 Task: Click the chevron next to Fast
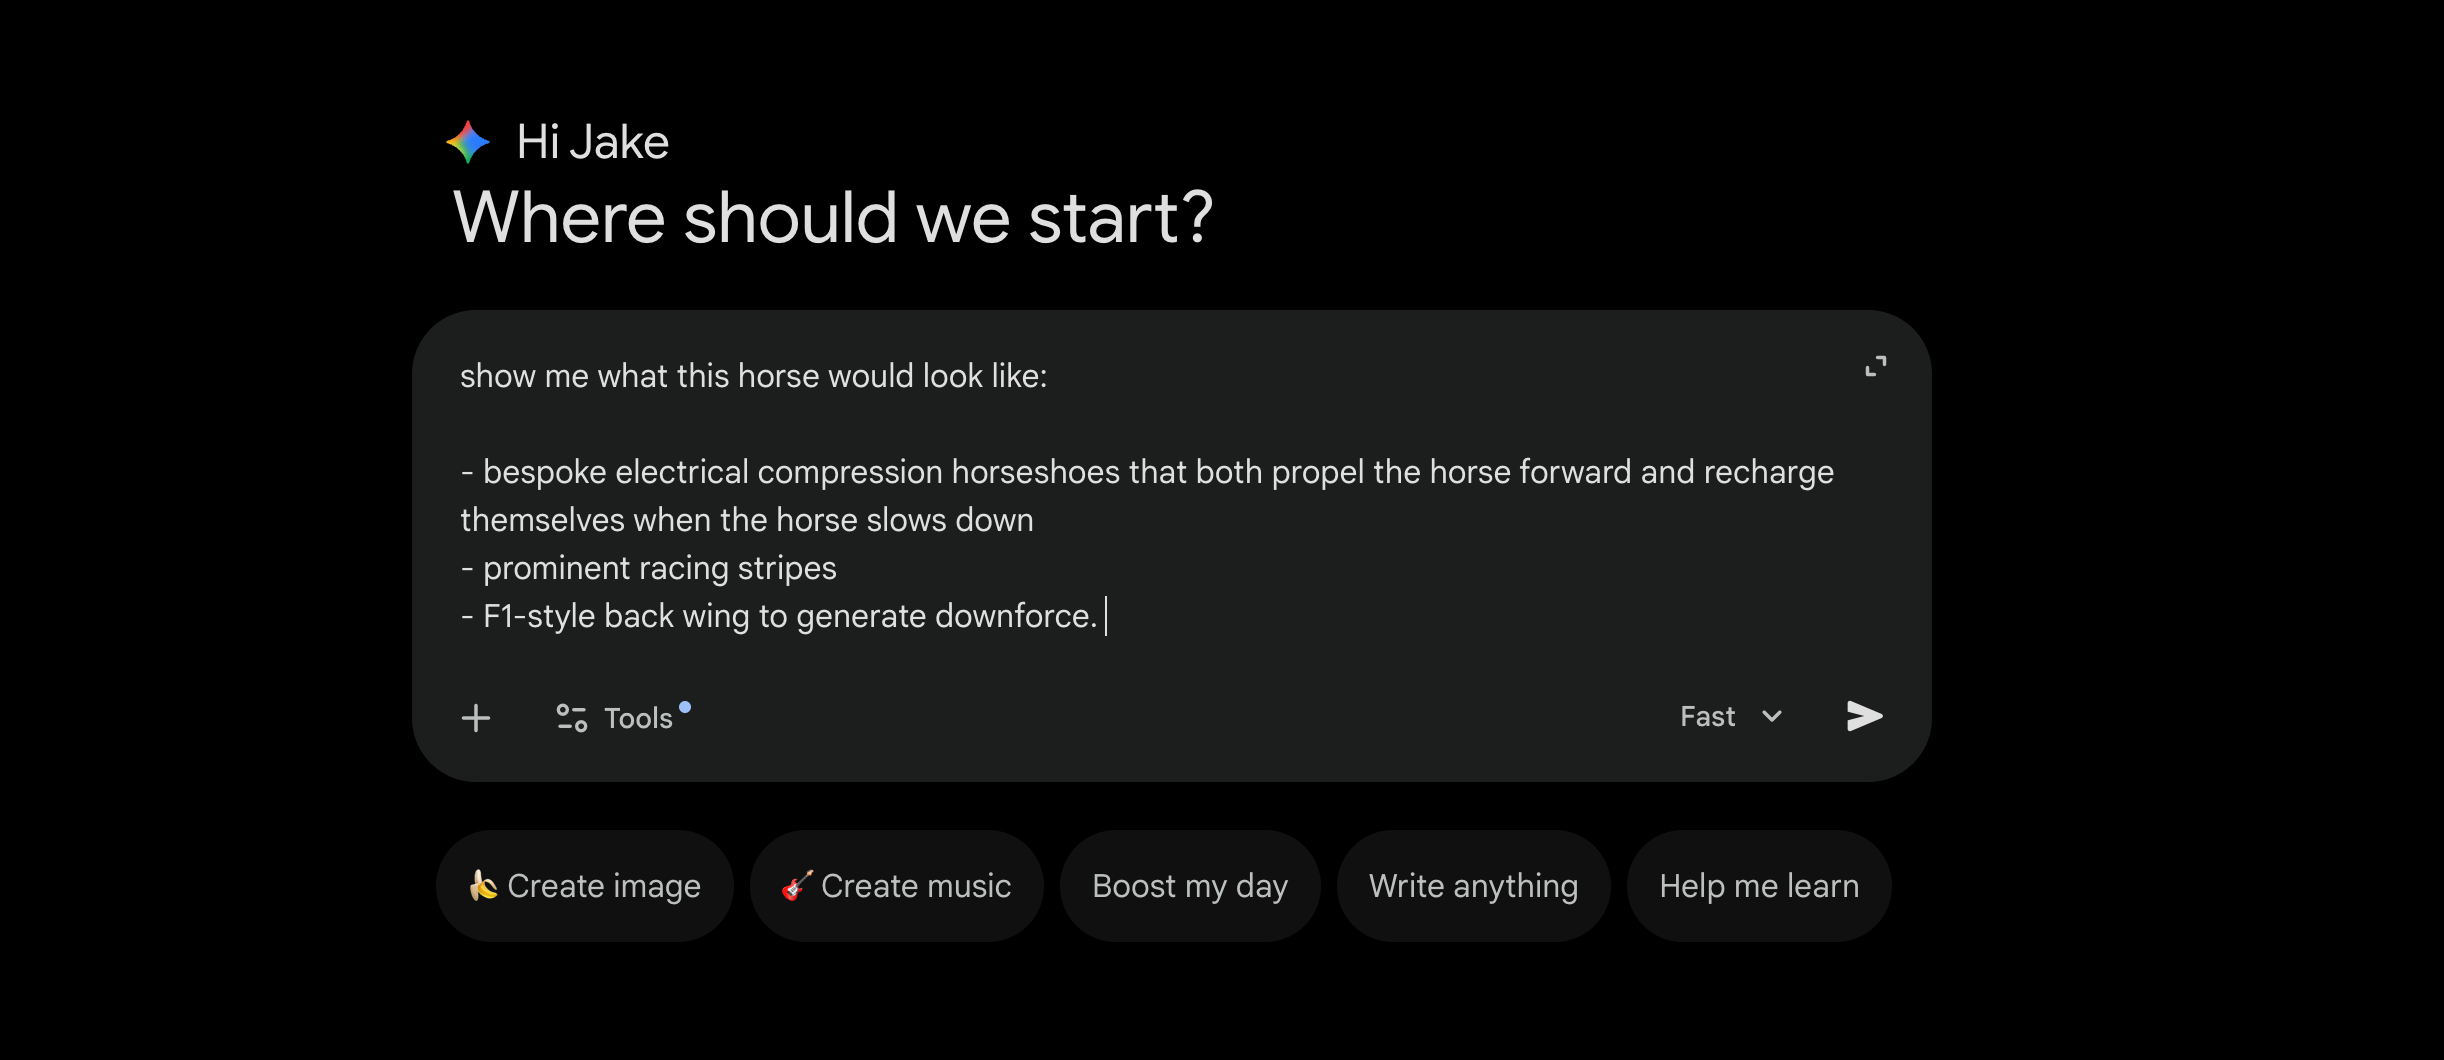pos(1772,717)
